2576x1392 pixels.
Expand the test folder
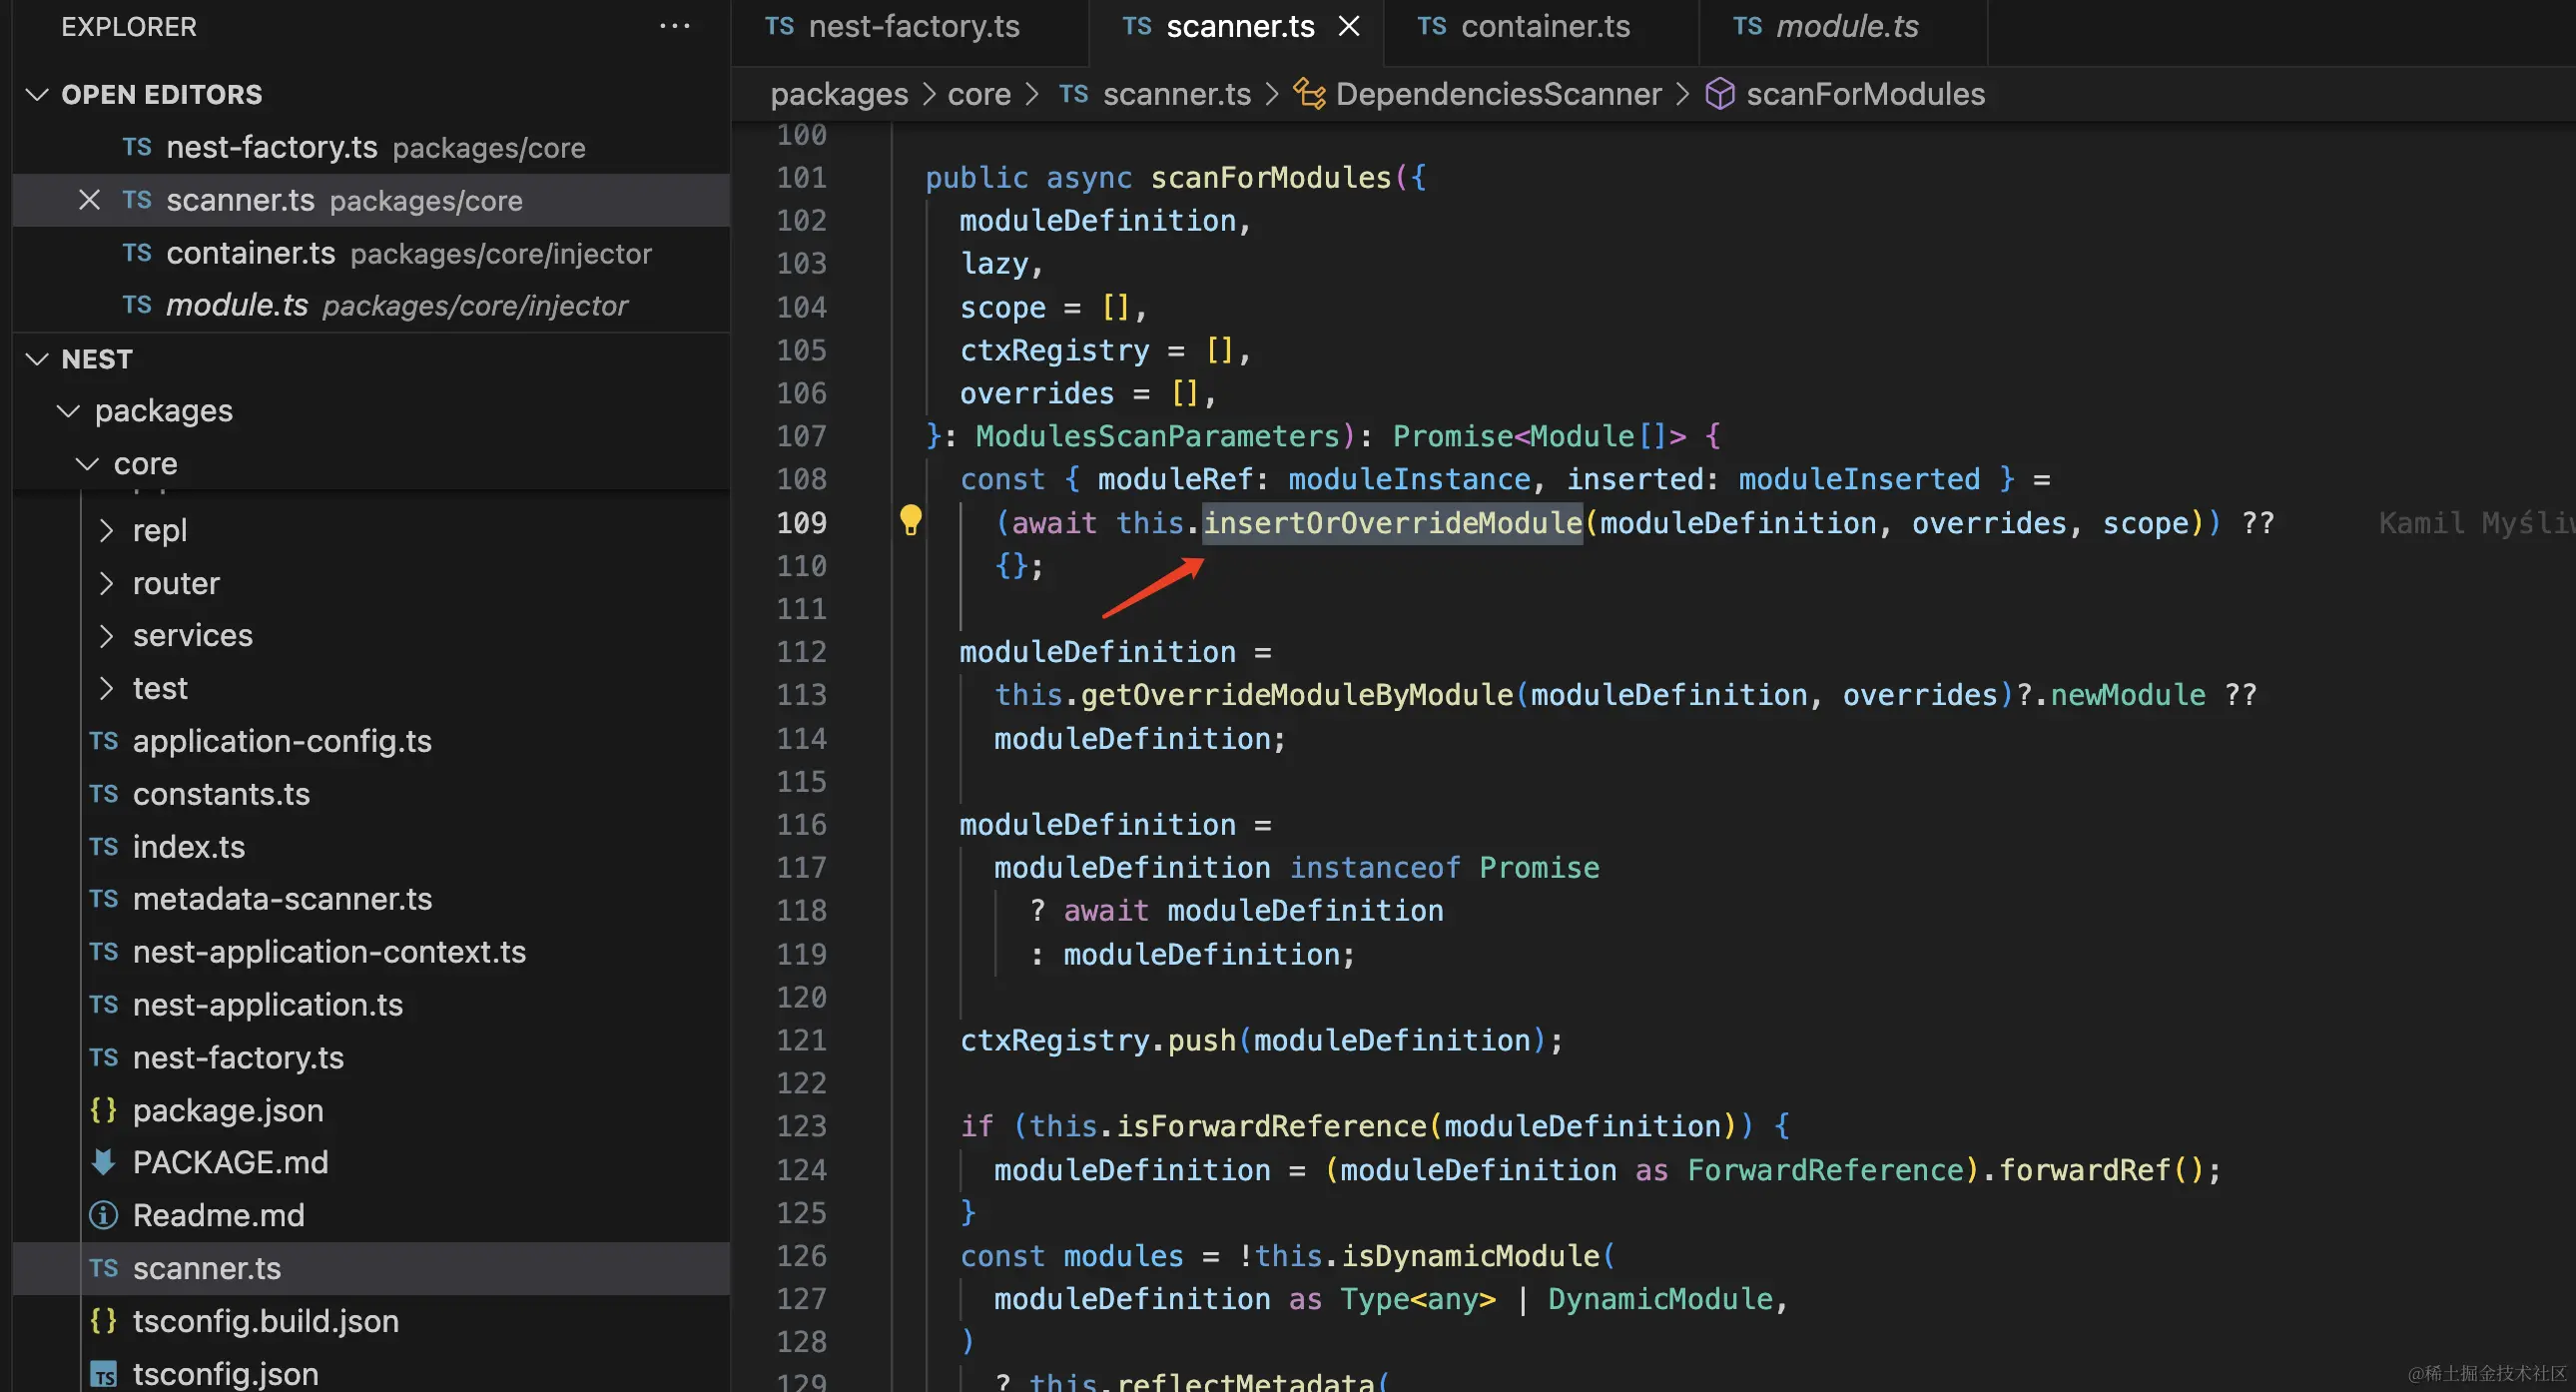pos(106,688)
